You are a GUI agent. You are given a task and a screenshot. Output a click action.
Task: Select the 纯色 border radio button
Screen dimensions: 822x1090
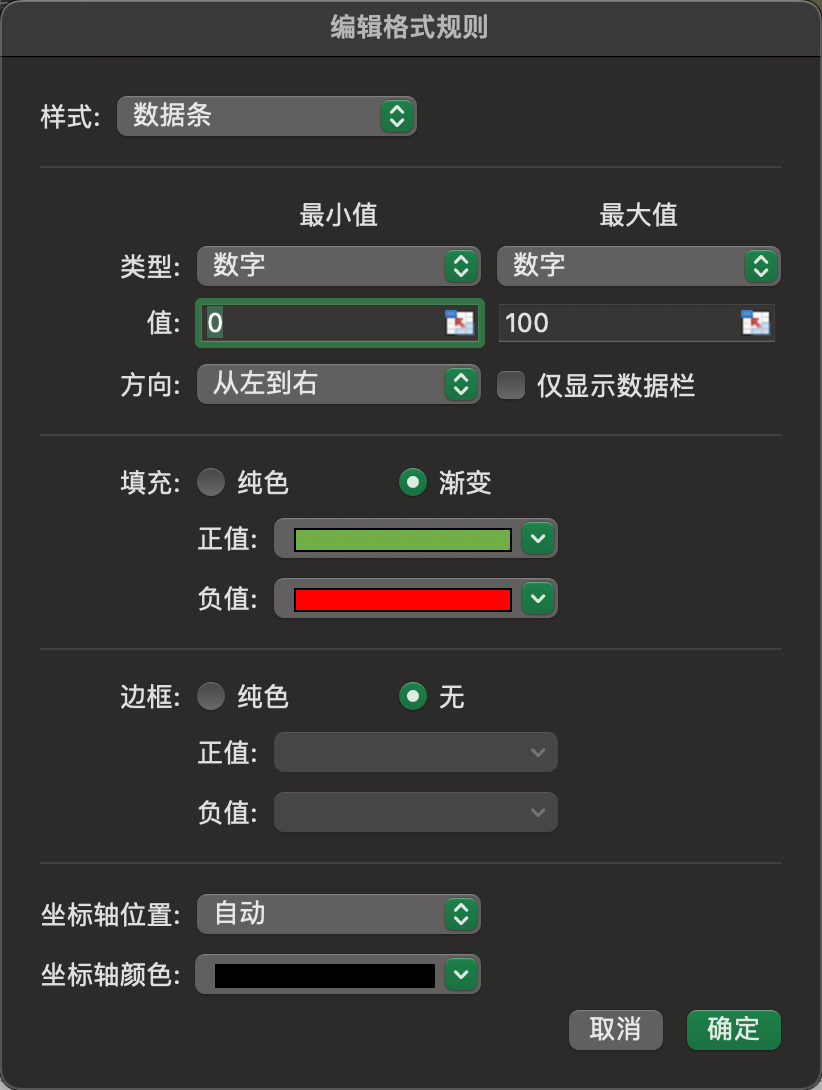[211, 696]
